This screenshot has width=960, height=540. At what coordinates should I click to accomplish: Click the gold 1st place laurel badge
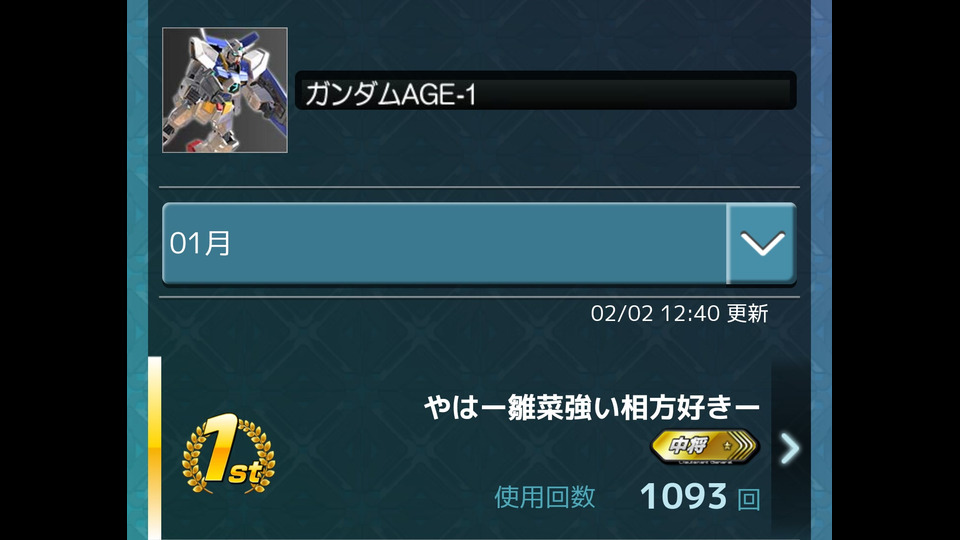228,454
